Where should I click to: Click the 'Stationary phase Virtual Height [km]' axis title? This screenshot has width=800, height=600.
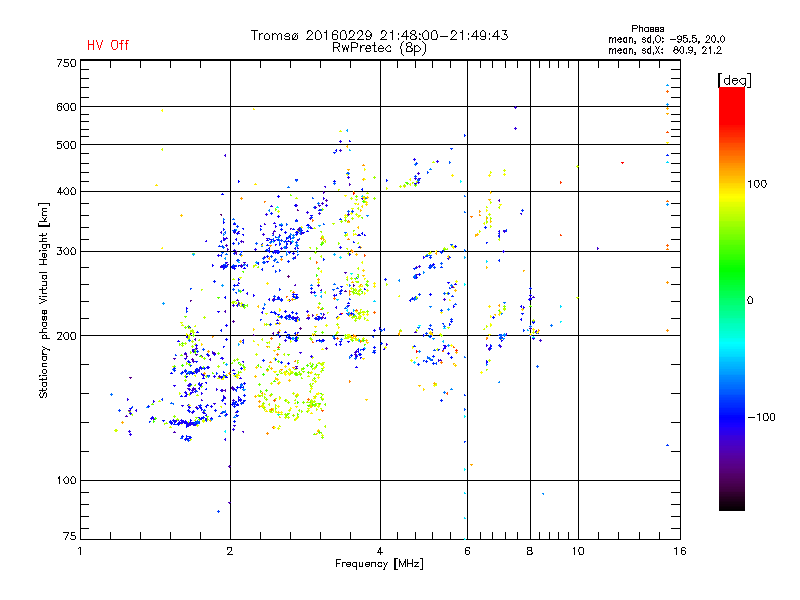point(44,300)
